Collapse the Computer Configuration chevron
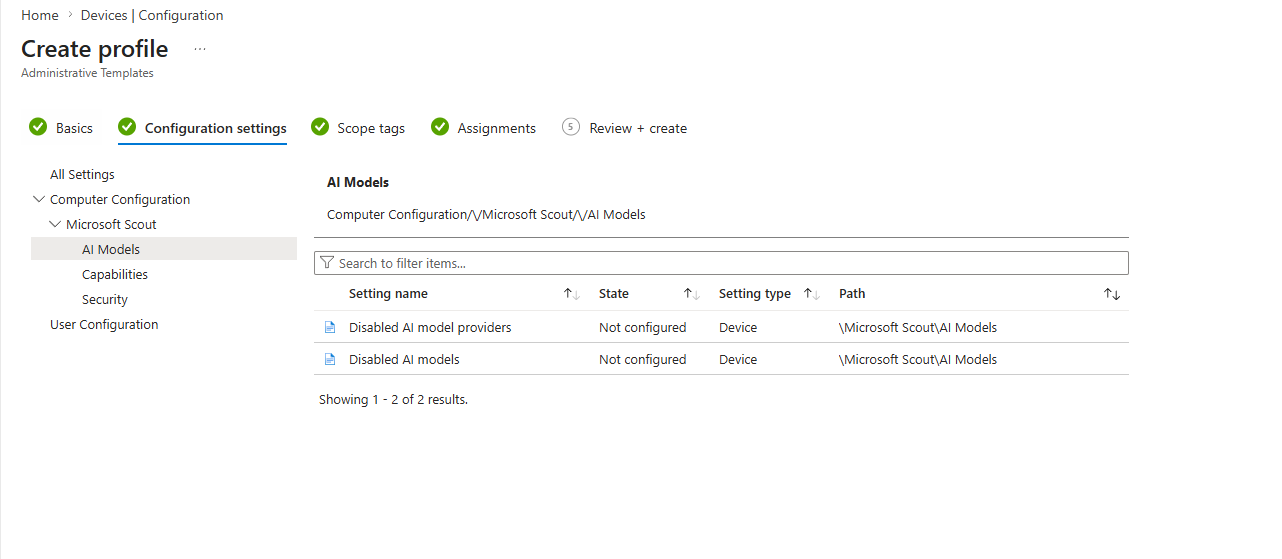The width and height of the screenshot is (1282, 559). (39, 199)
